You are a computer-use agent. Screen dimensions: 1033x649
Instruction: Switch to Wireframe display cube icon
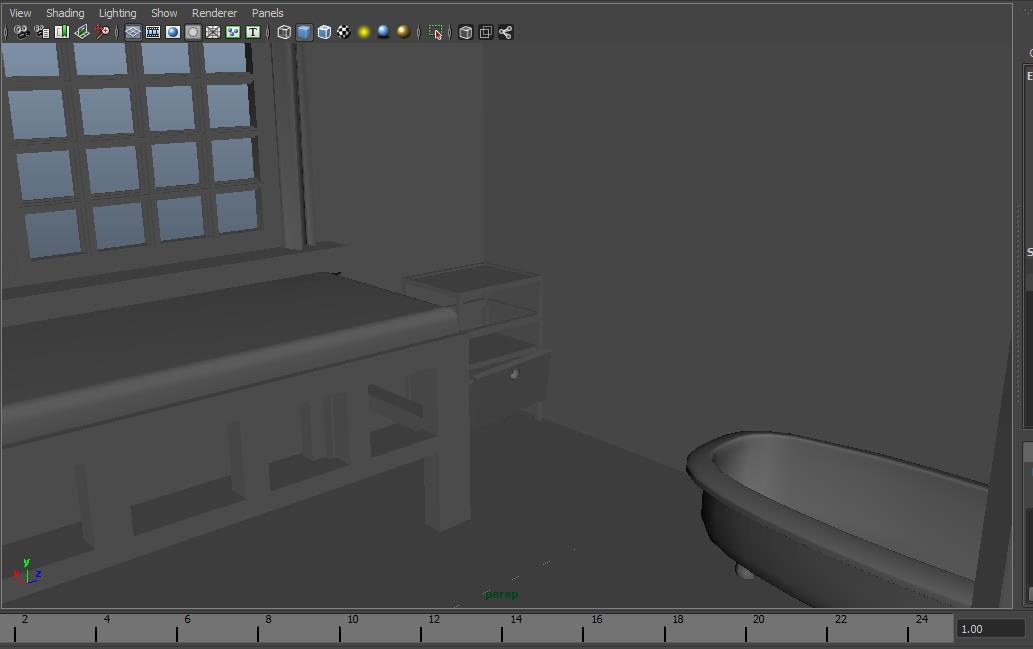pos(284,32)
